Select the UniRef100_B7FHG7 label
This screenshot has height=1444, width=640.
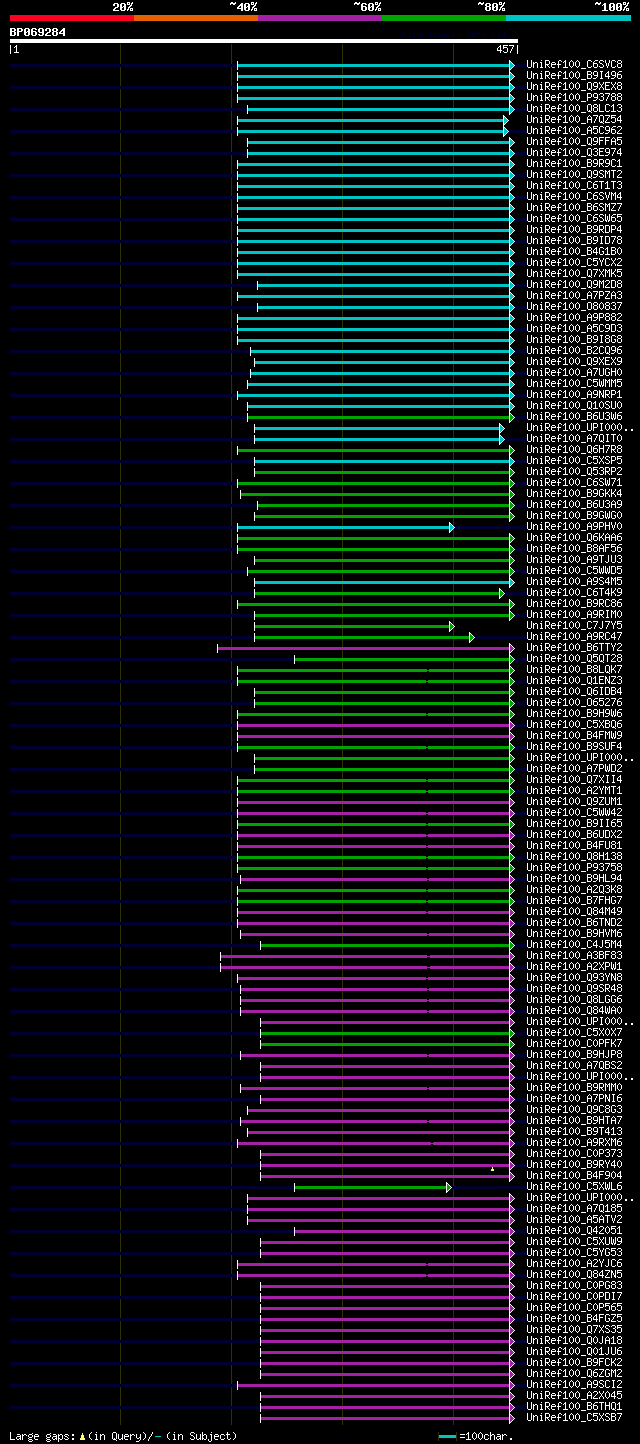tap(574, 900)
